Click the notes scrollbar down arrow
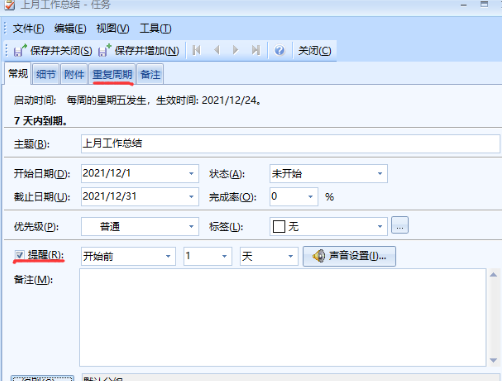The width and height of the screenshot is (502, 381). click(x=493, y=360)
